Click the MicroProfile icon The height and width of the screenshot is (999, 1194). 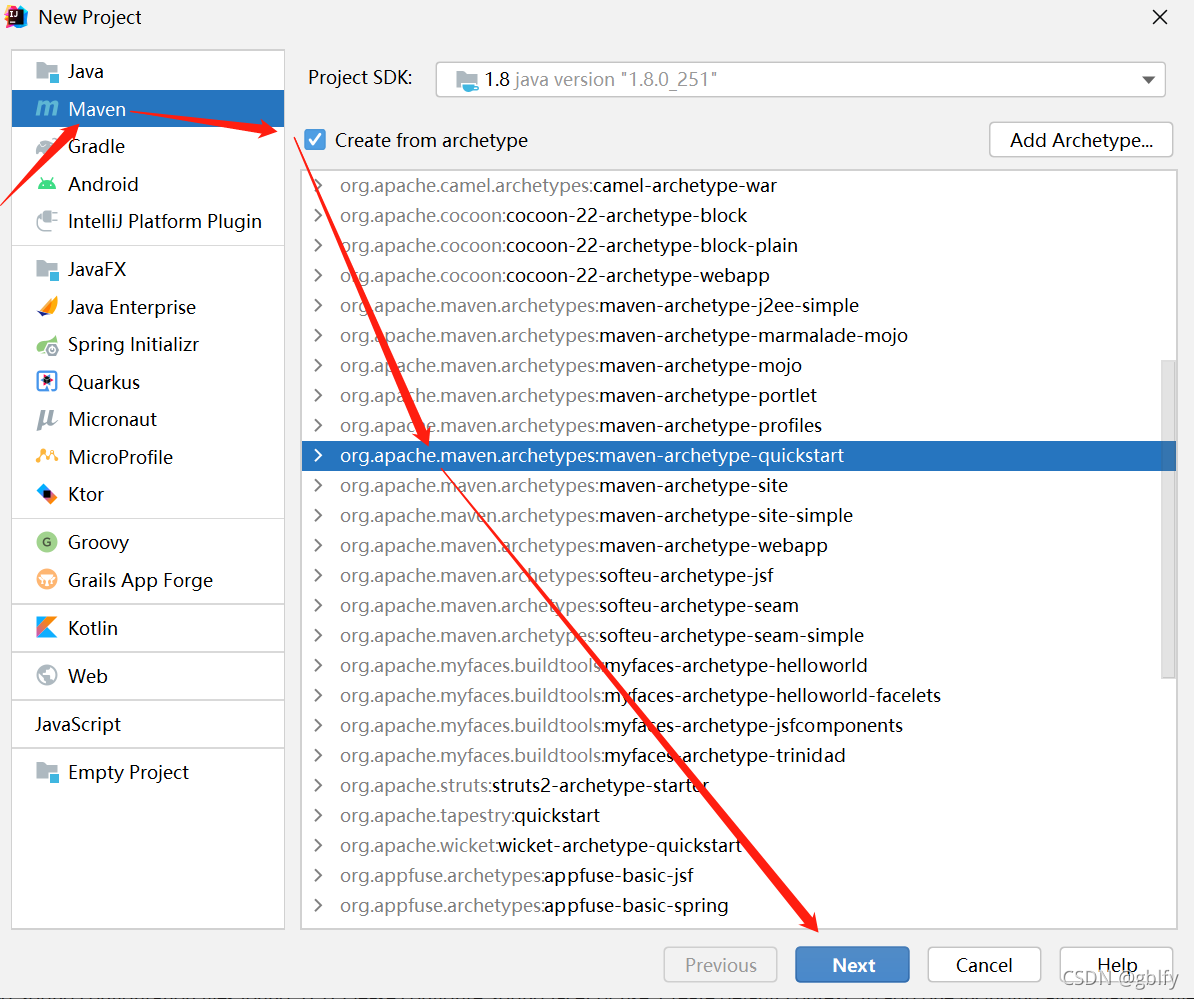click(x=47, y=457)
